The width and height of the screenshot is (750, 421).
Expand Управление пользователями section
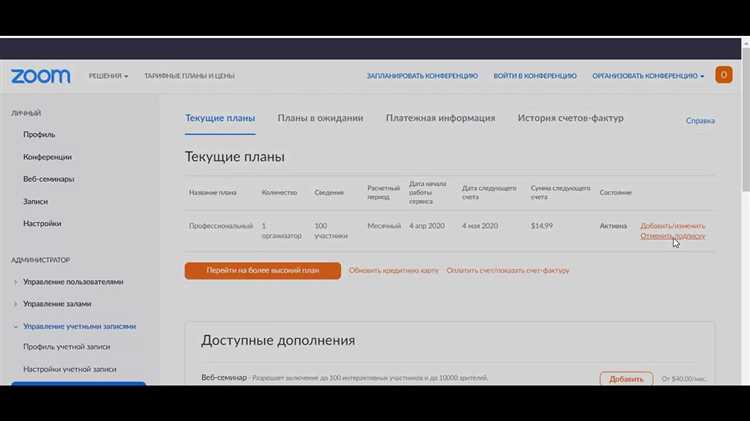tap(73, 282)
